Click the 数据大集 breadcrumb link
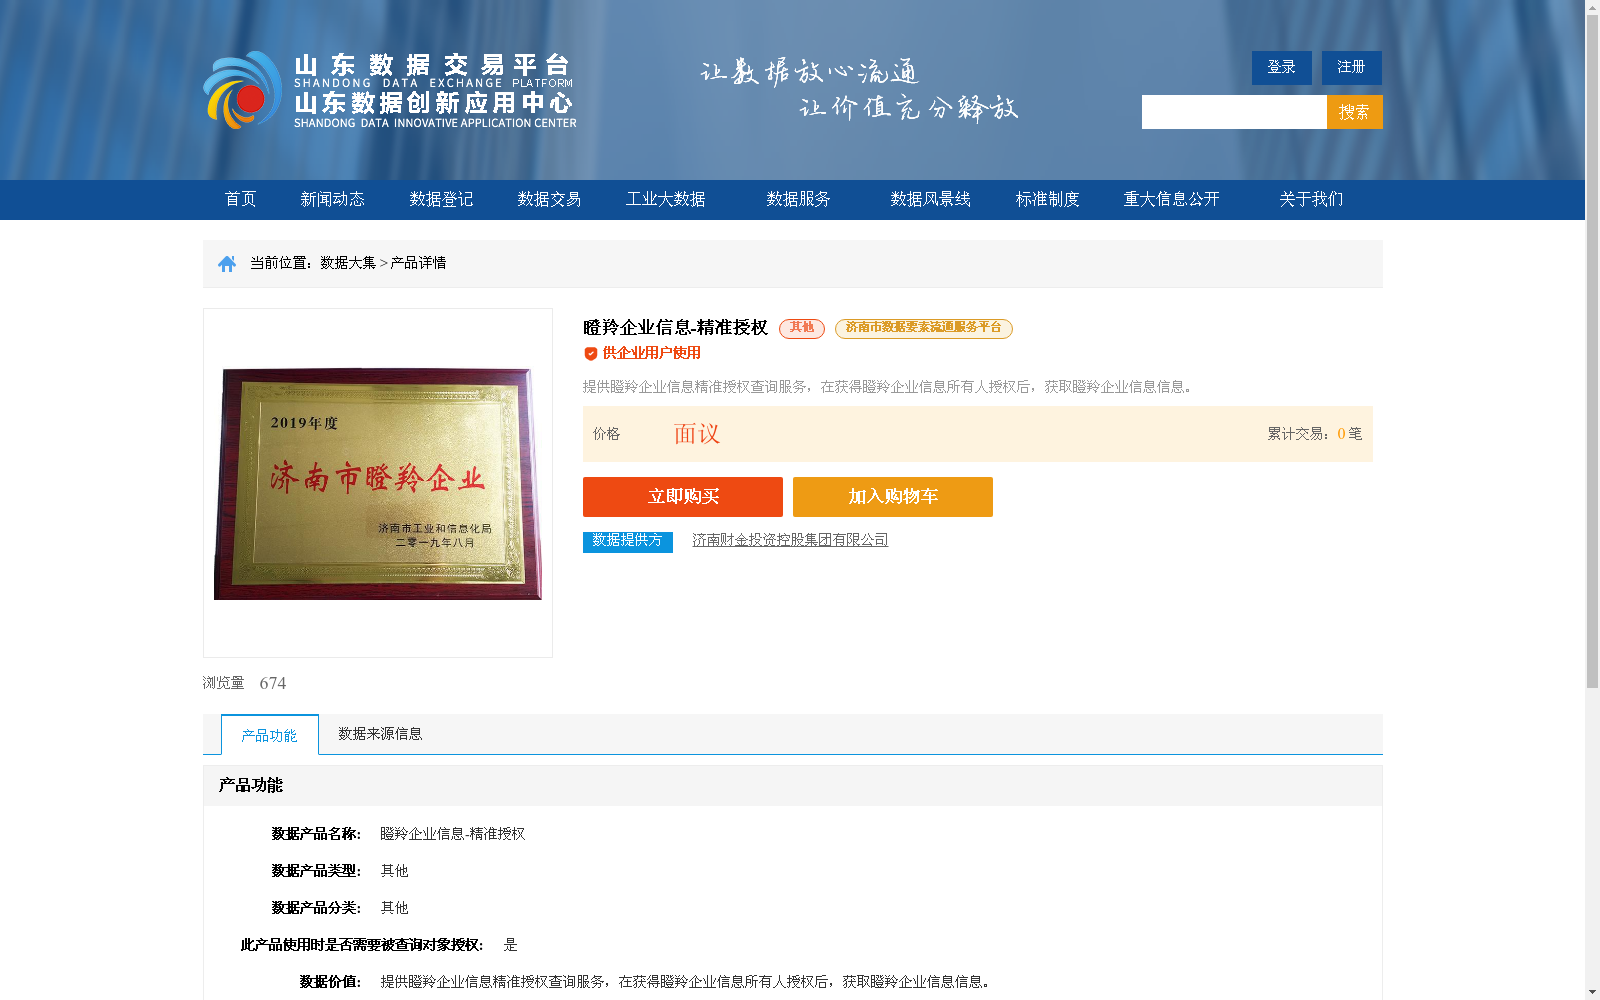 [x=348, y=263]
